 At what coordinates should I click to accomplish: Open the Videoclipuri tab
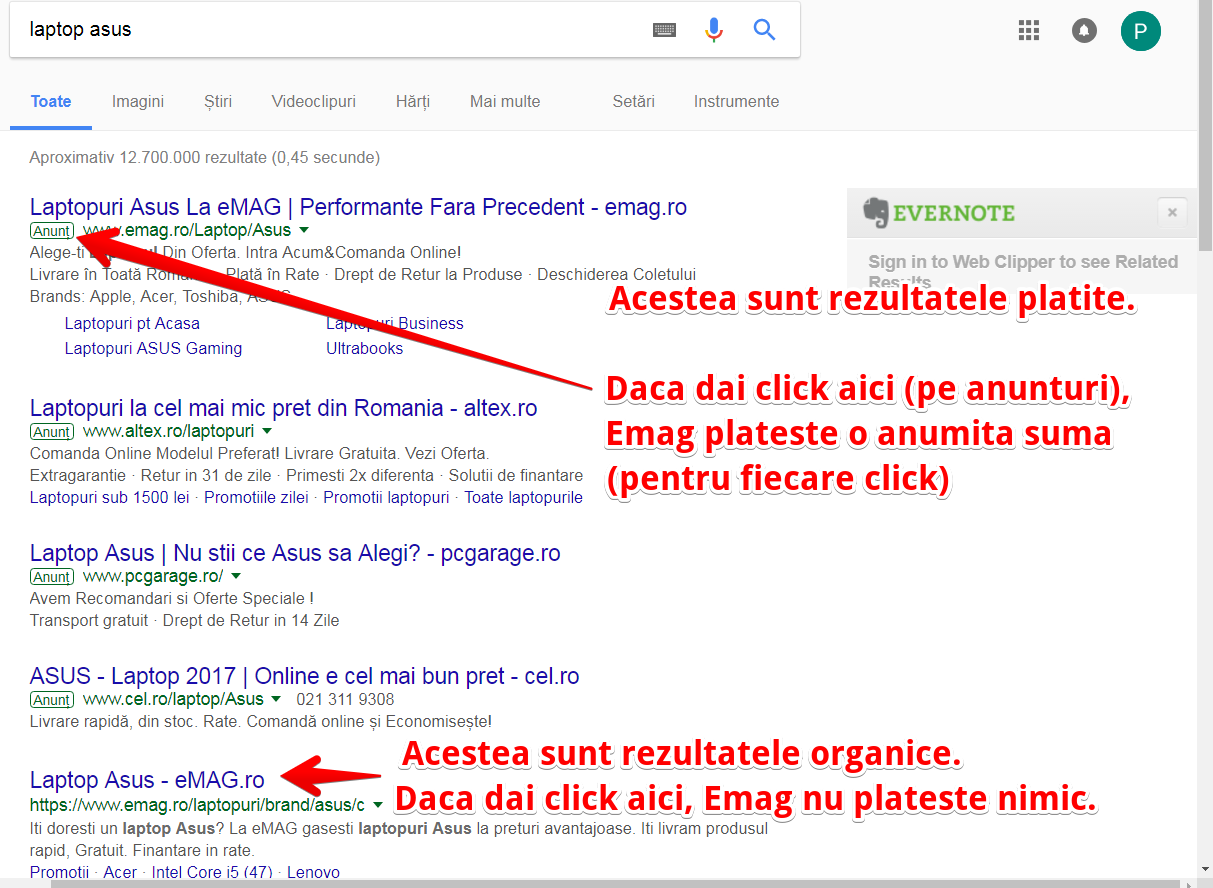point(314,102)
